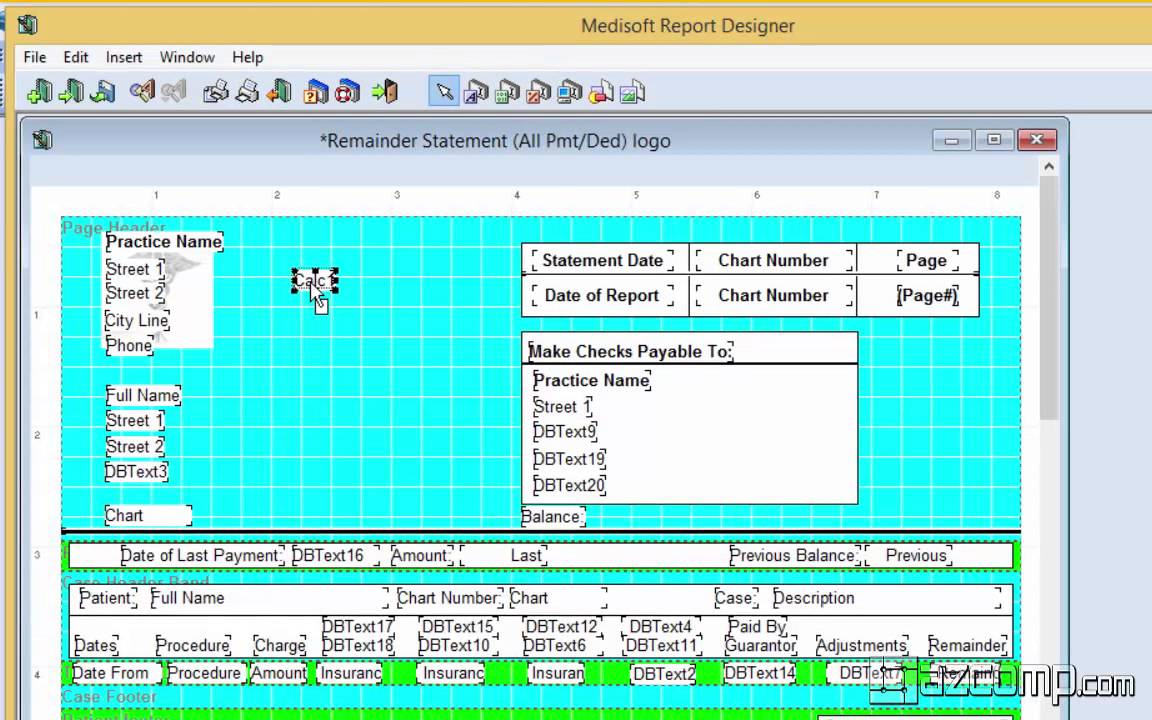The image size is (1152, 720).
Task: Select the Date of Last Payment label
Action: pos(202,555)
